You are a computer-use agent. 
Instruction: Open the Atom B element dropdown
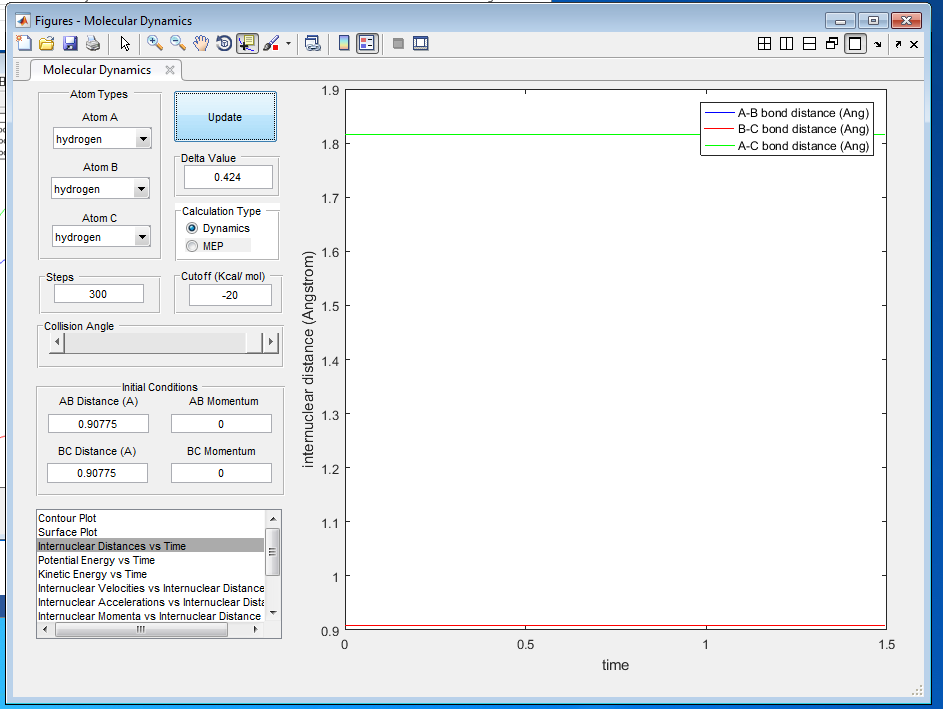(x=141, y=189)
